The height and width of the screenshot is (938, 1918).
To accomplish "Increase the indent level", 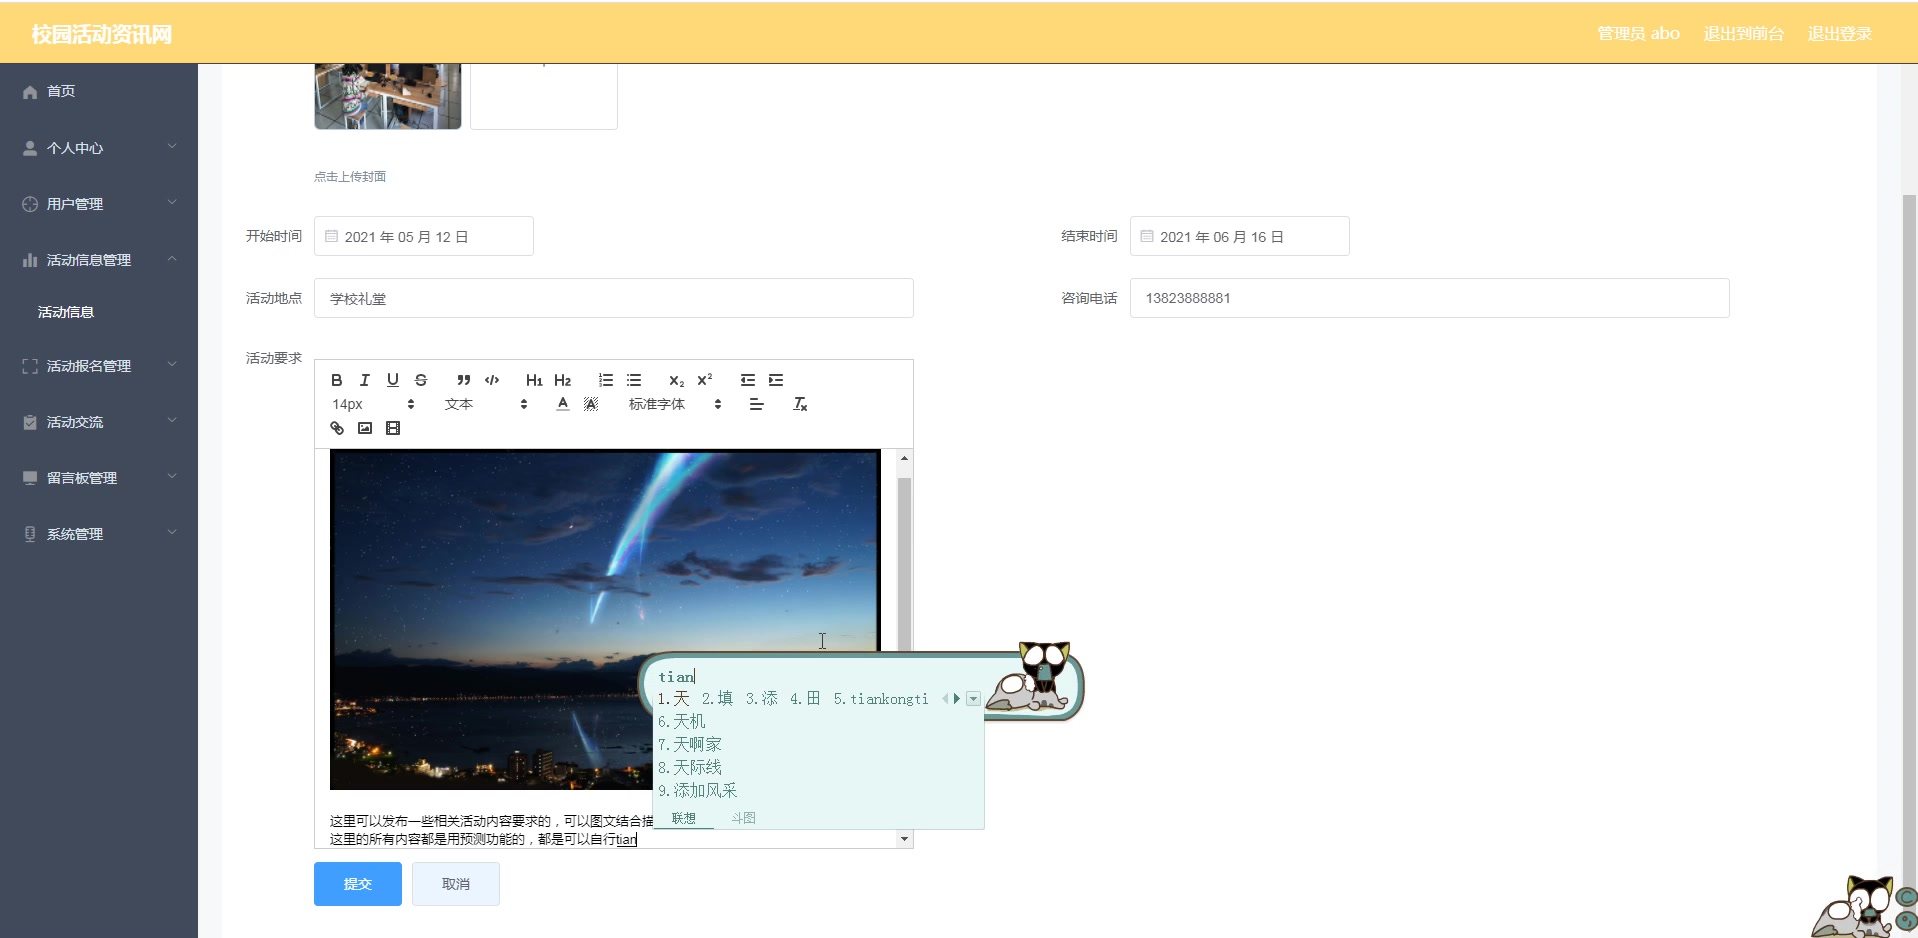I will [776, 380].
